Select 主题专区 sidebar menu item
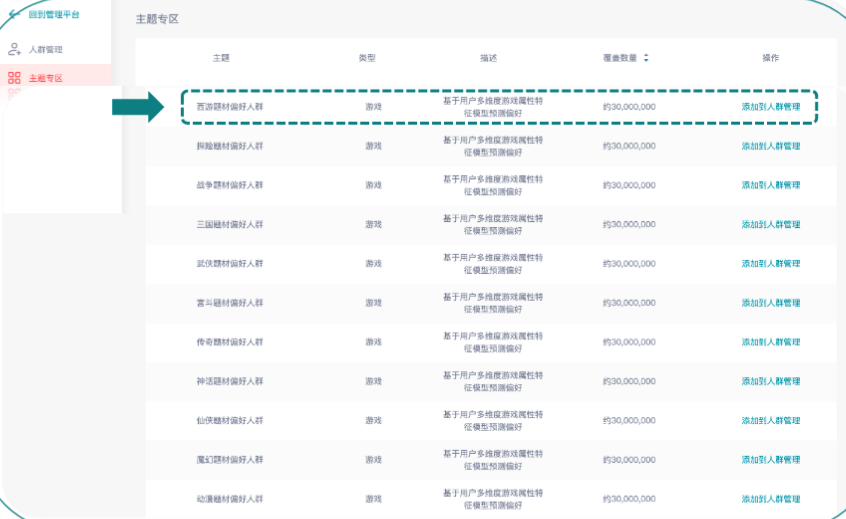This screenshot has width=846, height=519. pyautogui.click(x=46, y=77)
